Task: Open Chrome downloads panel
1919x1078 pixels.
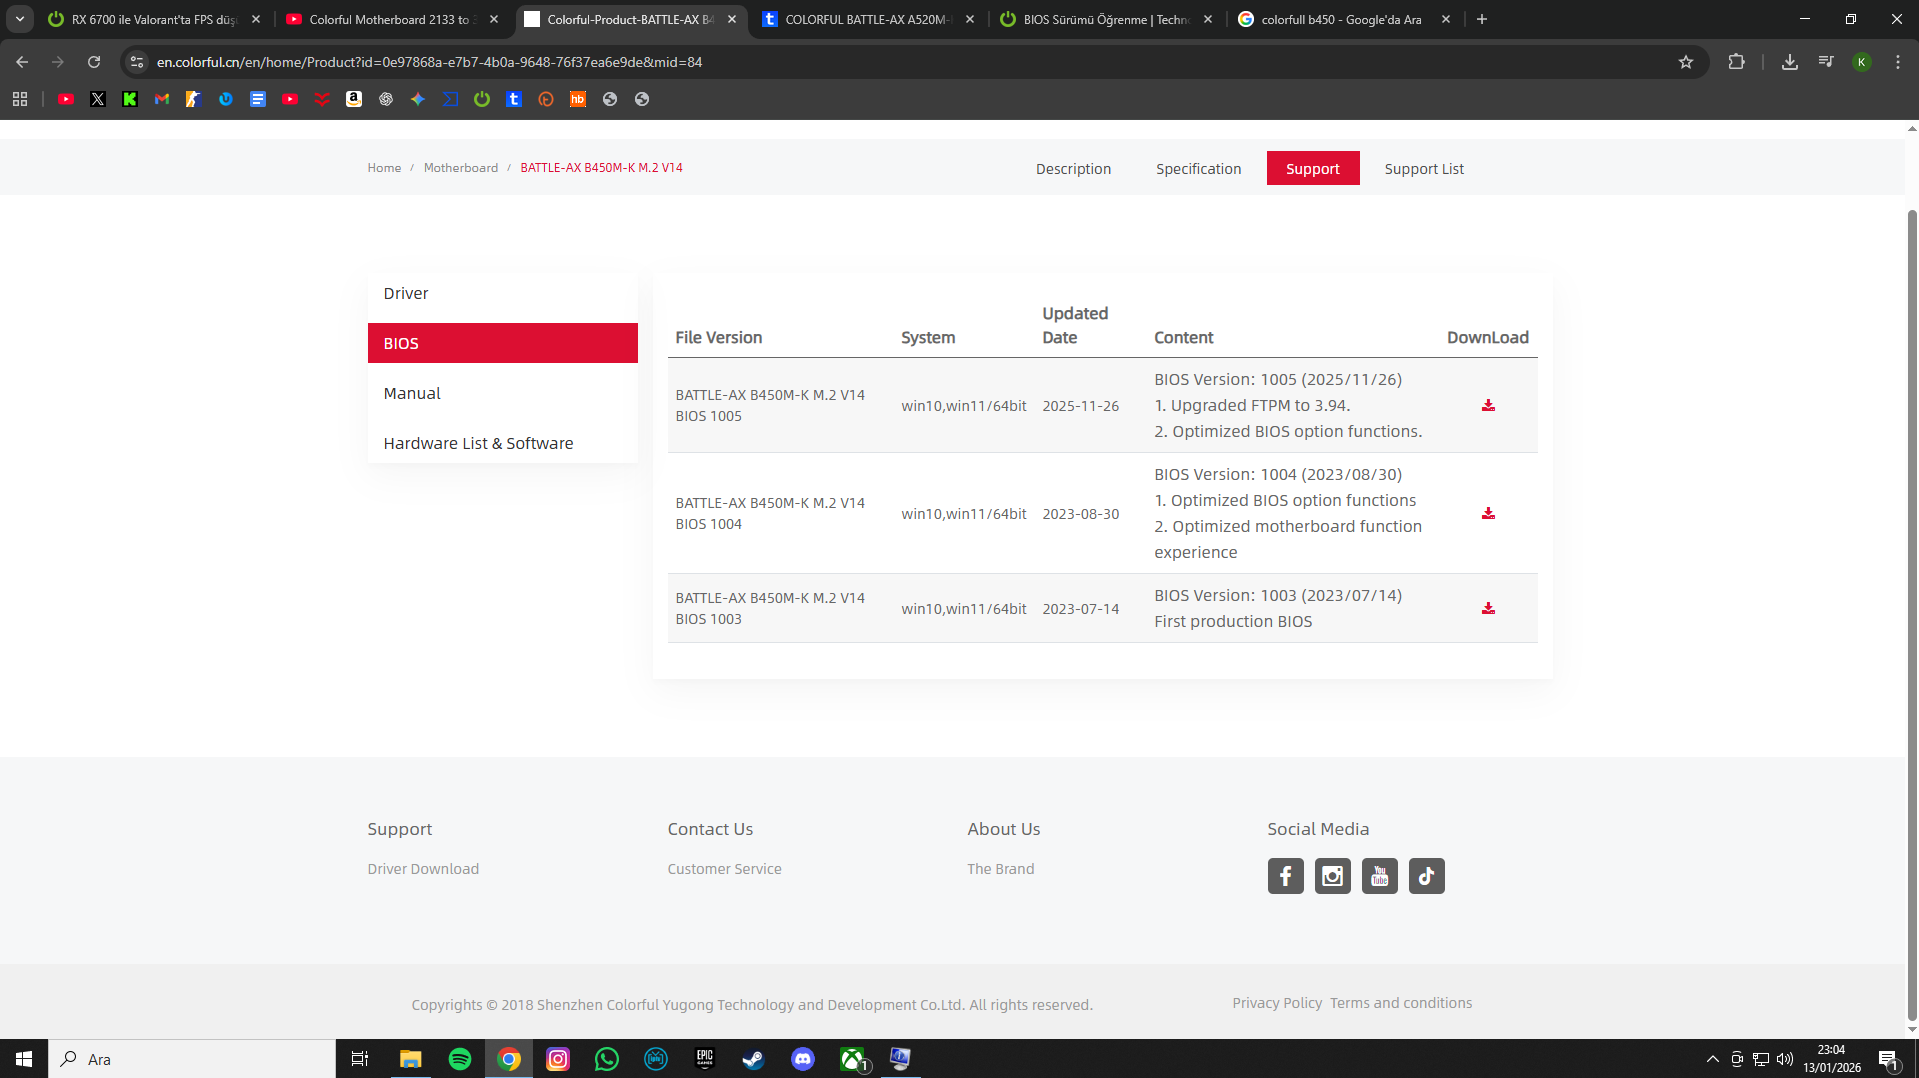Action: [x=1790, y=62]
